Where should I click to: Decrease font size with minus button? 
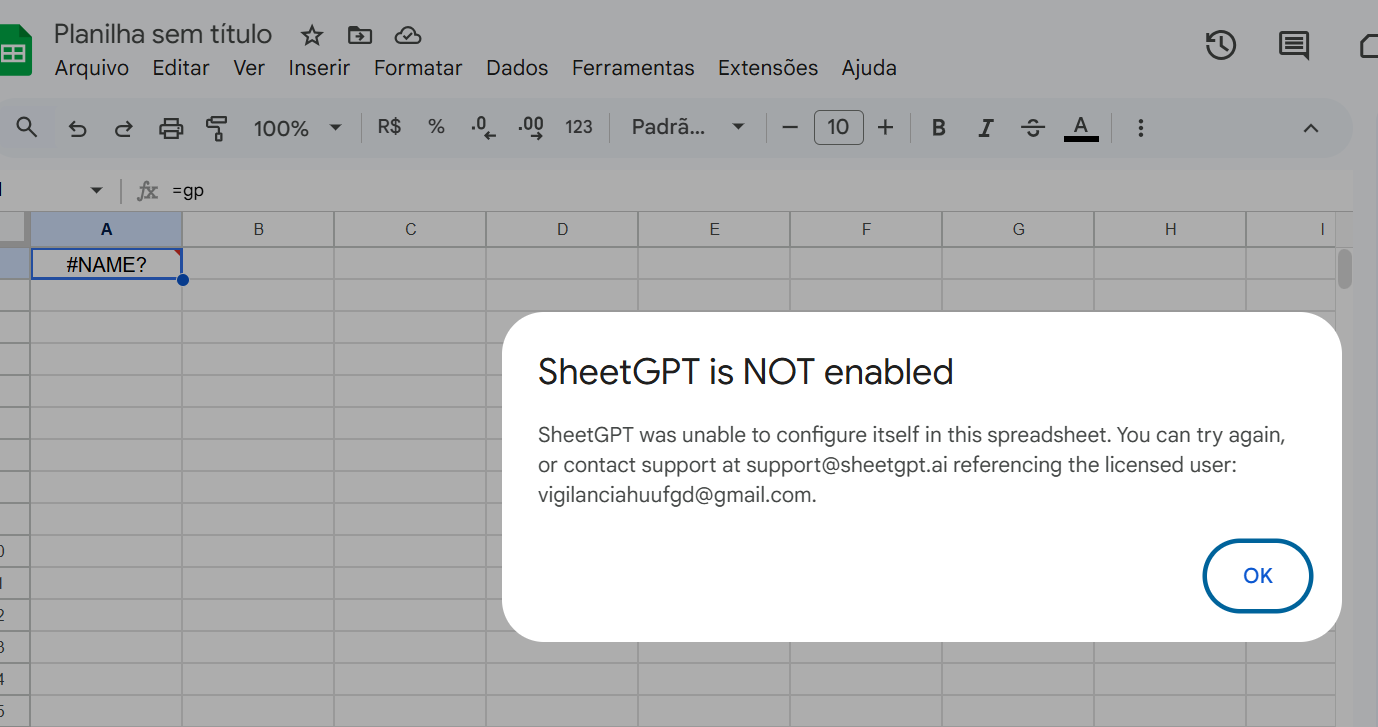[790, 127]
